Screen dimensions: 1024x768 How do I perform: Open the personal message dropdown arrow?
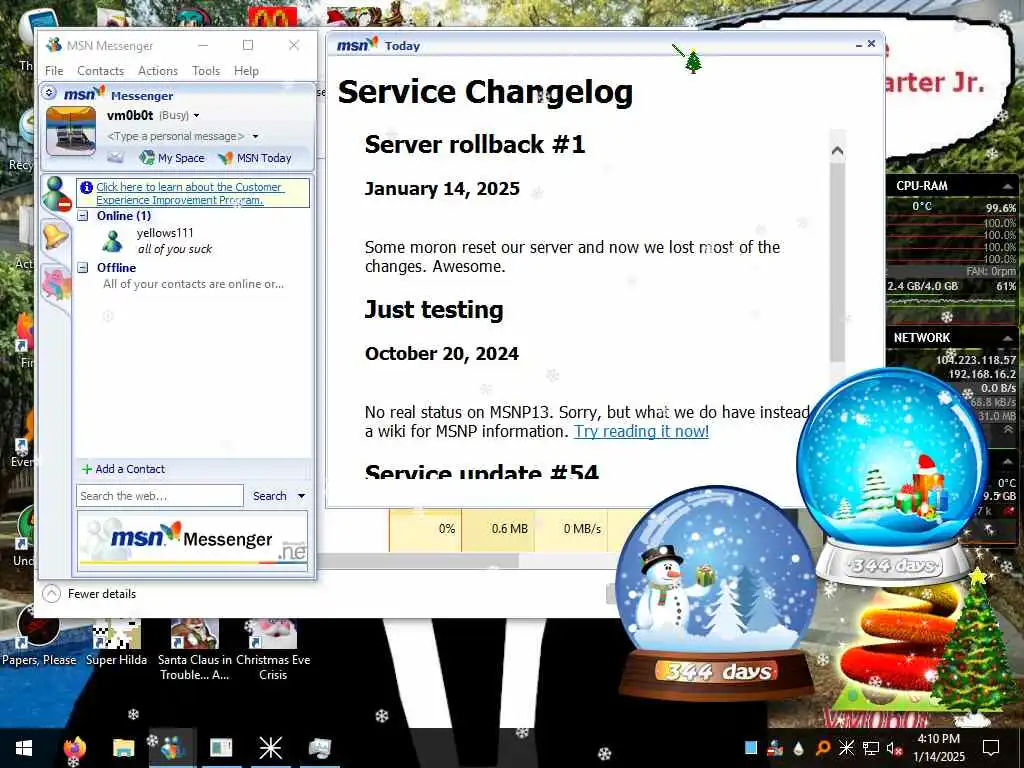pos(255,136)
